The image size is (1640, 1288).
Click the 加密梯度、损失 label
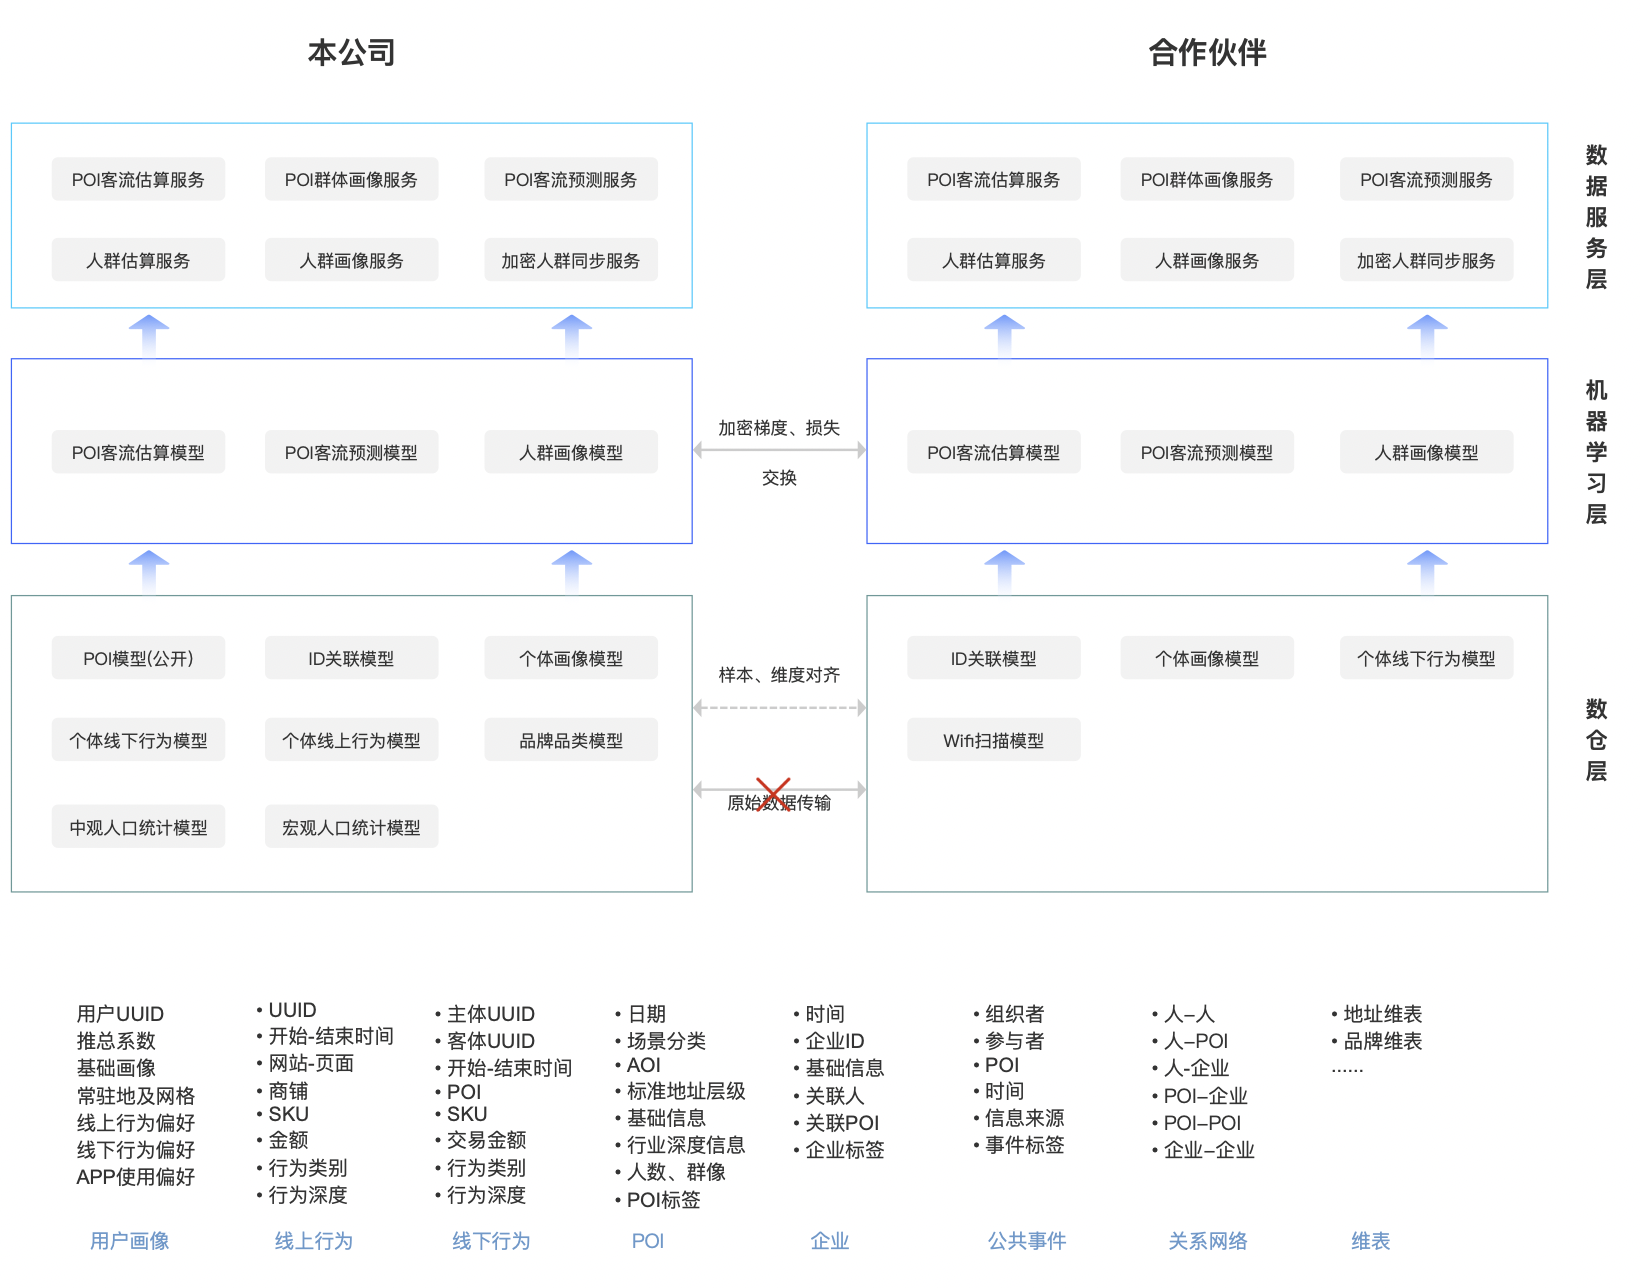[779, 428]
